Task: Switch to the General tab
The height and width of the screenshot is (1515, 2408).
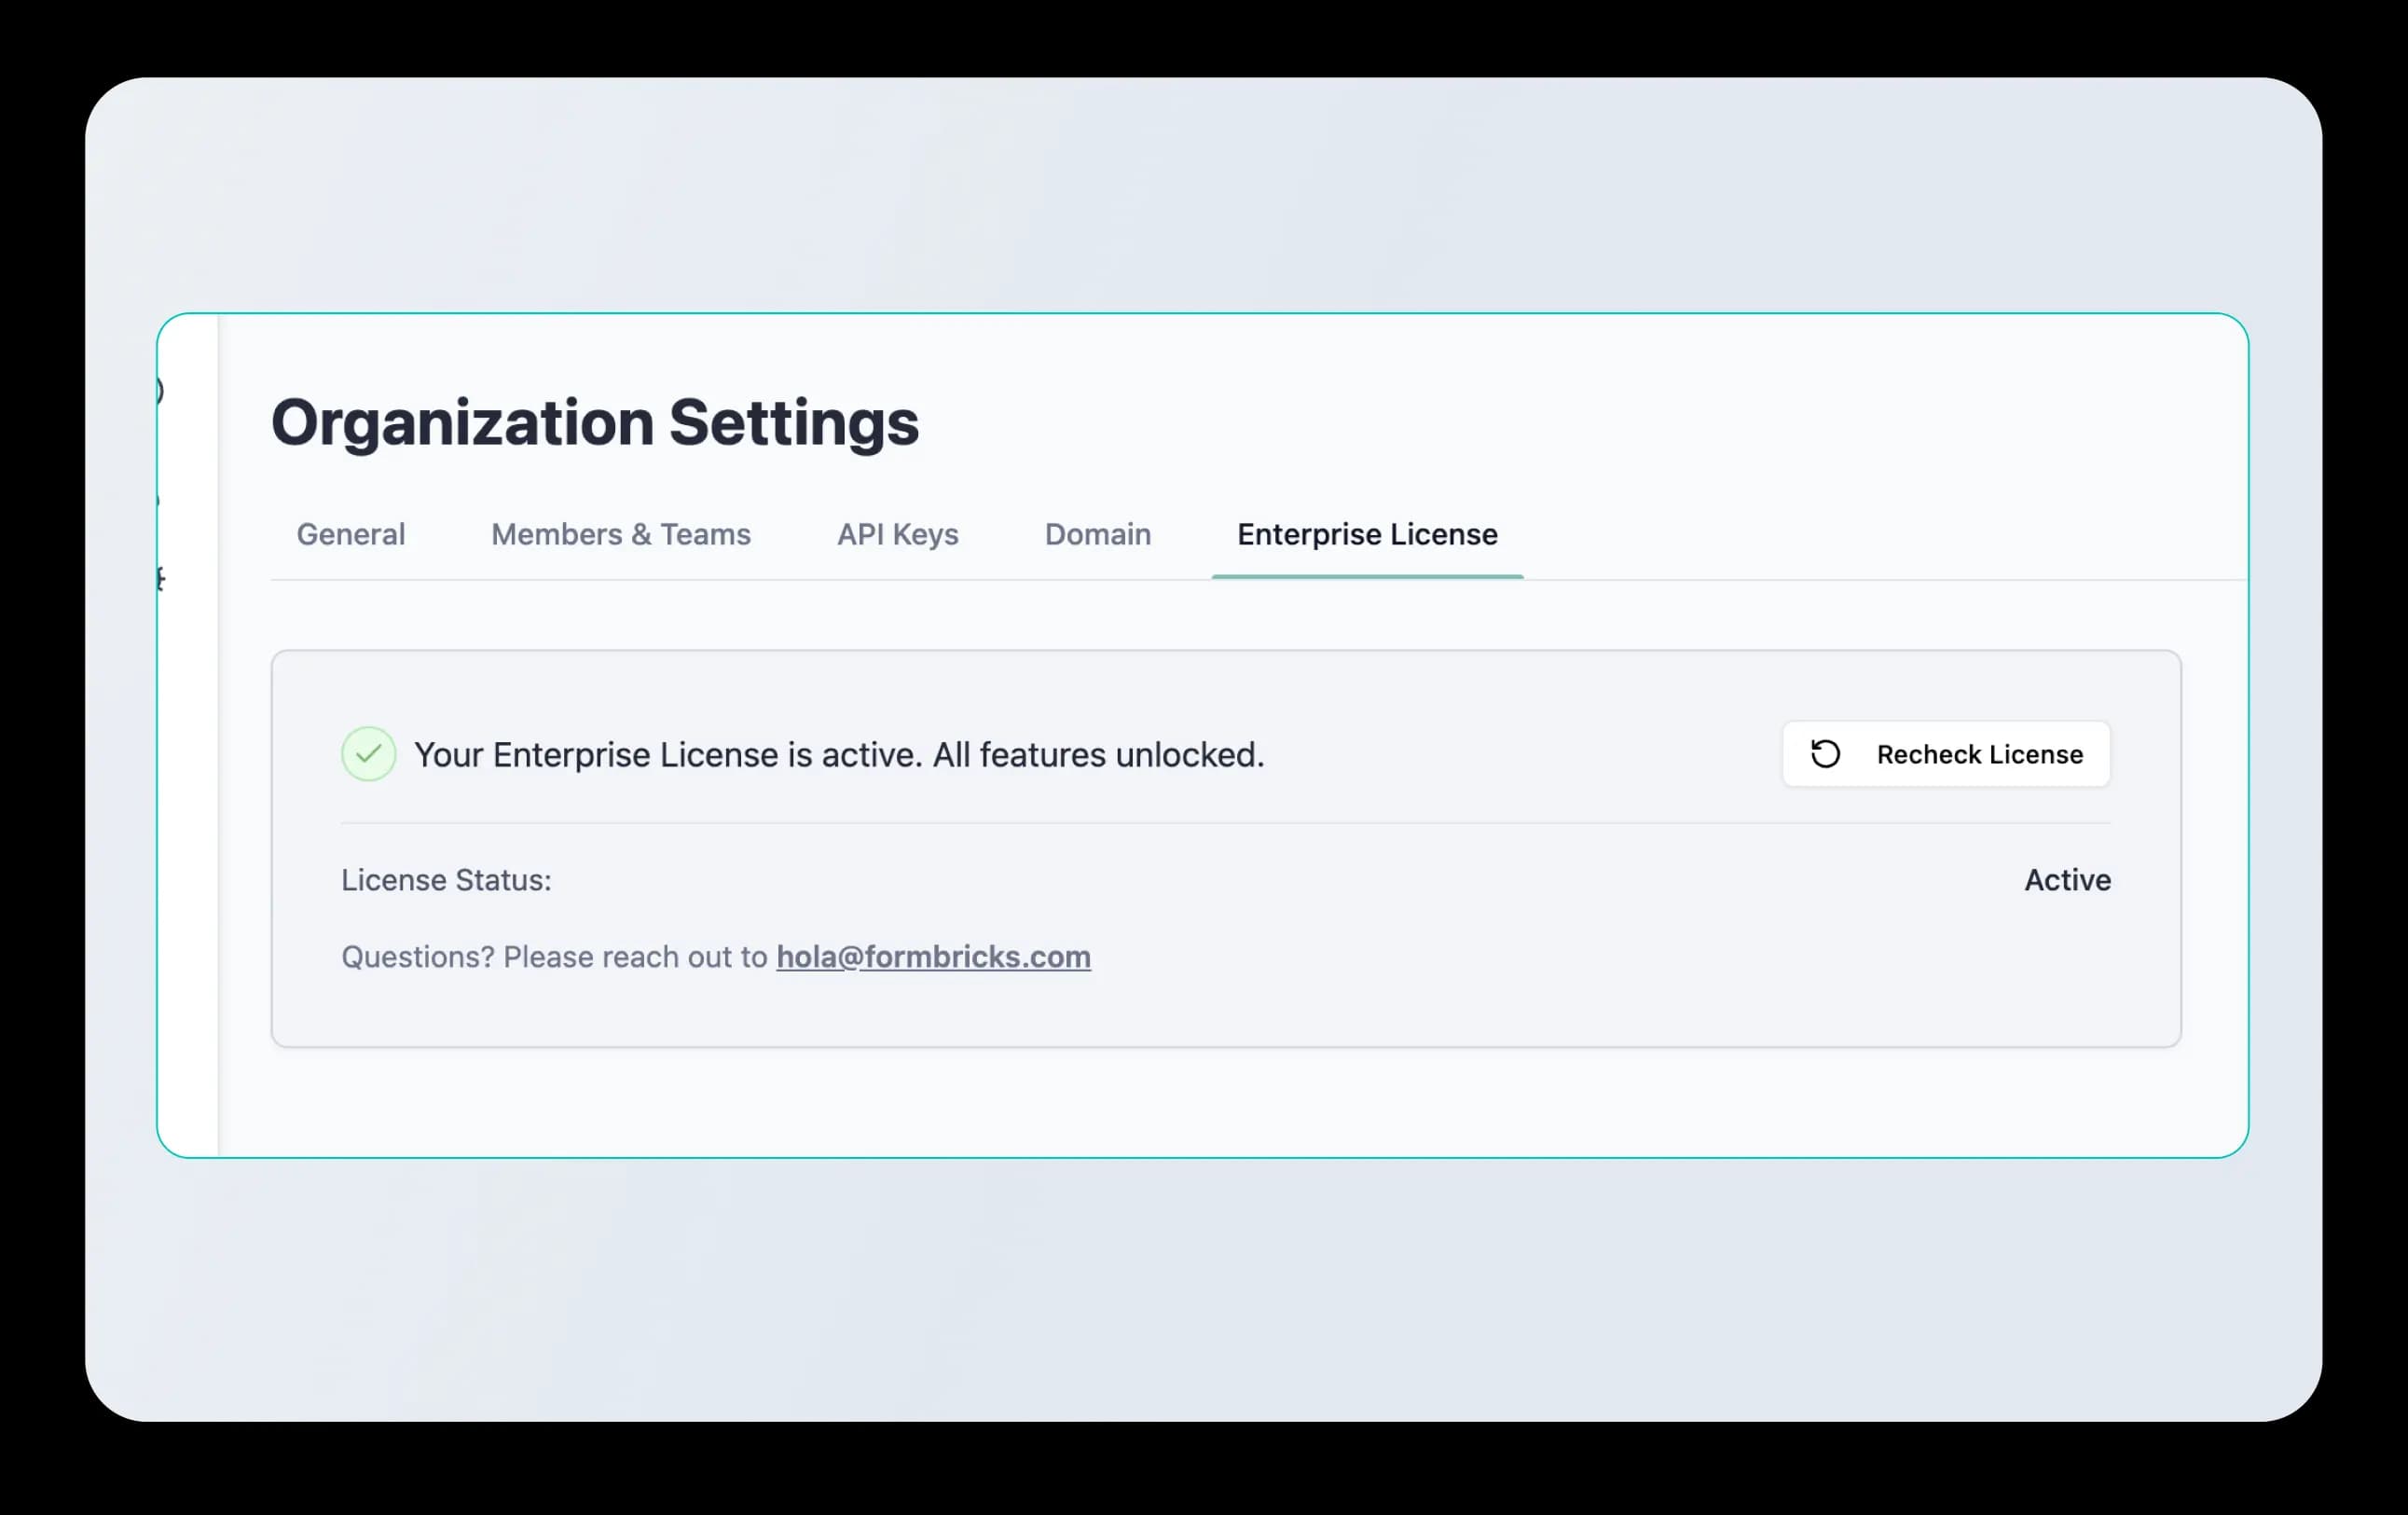Action: [350, 534]
